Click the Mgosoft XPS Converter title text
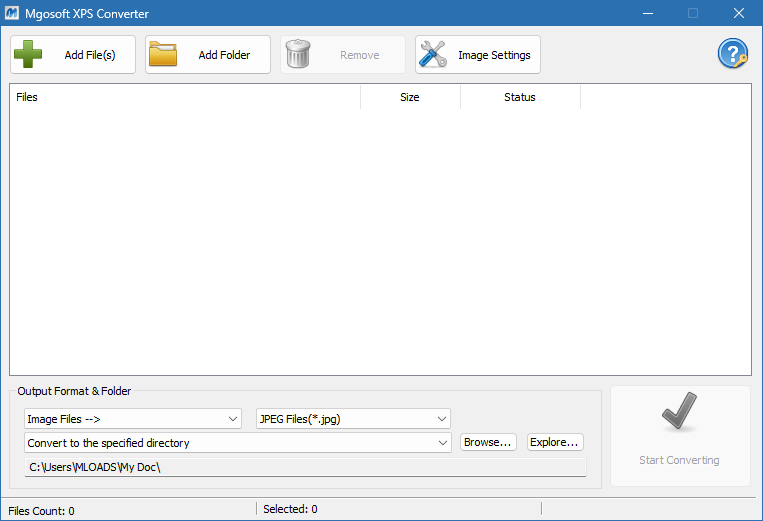 [x=87, y=14]
